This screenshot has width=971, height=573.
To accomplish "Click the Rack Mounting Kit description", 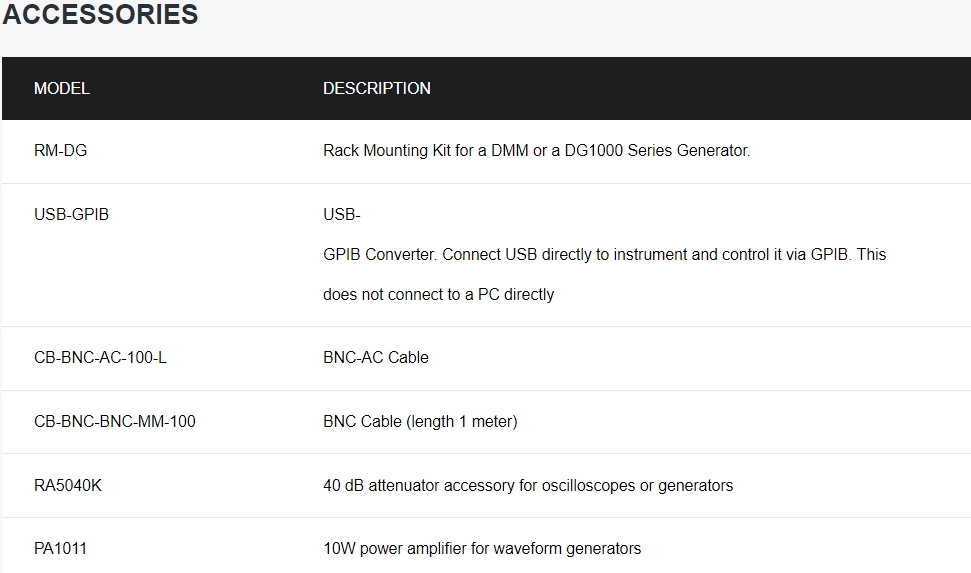I will [x=536, y=151].
